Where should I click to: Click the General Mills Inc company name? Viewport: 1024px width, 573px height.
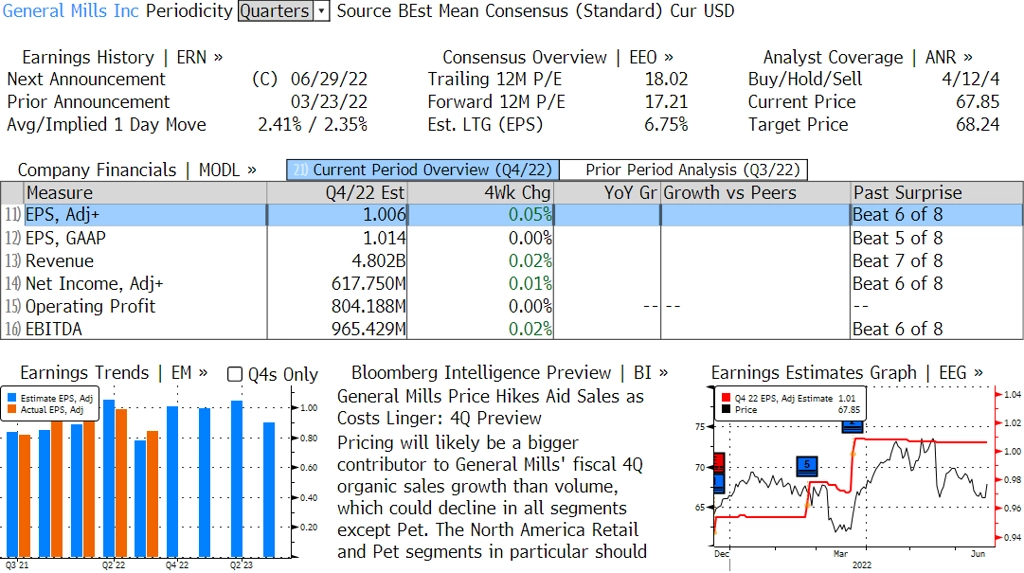(x=71, y=11)
